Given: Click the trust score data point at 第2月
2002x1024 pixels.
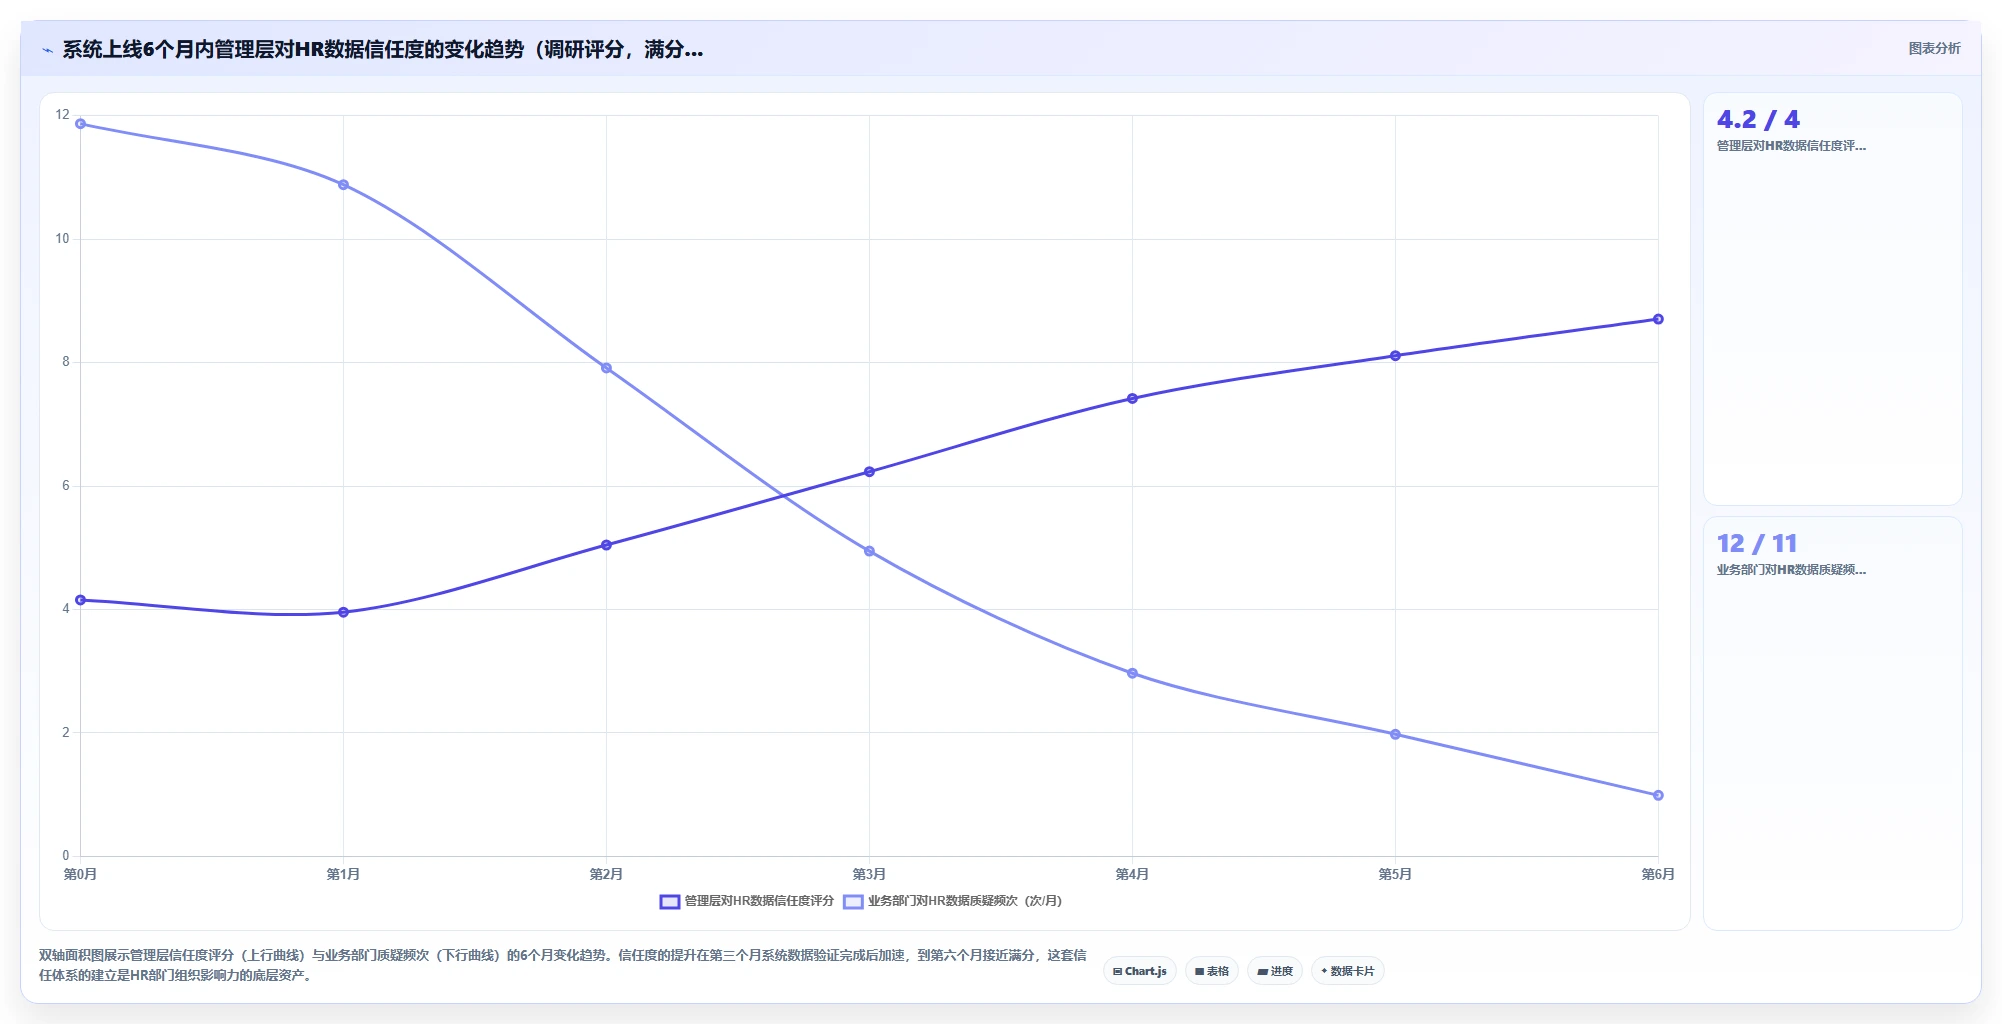Looking at the screenshot, I should (606, 545).
